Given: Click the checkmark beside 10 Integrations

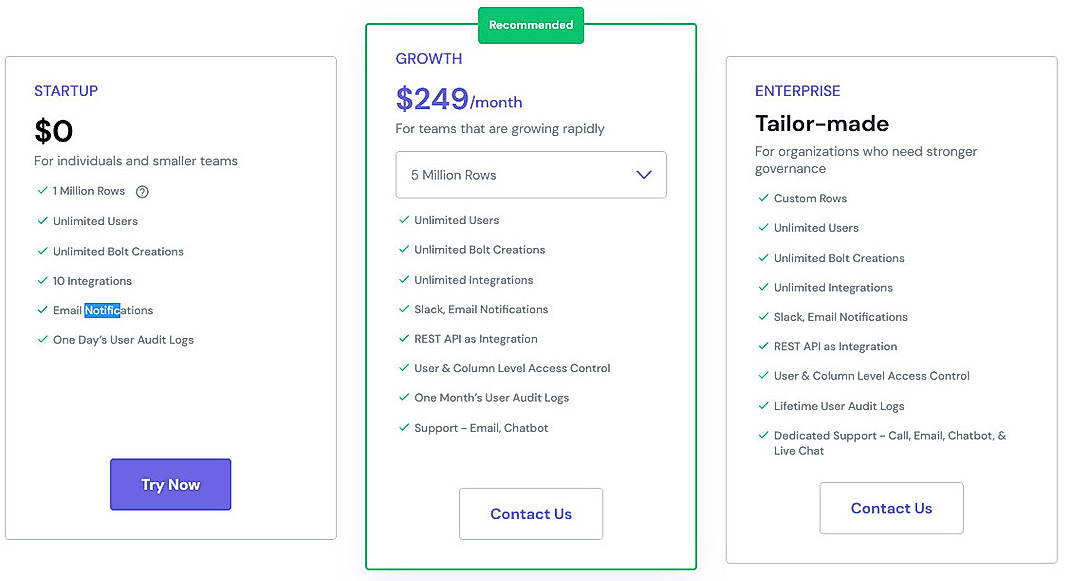Looking at the screenshot, I should point(43,281).
